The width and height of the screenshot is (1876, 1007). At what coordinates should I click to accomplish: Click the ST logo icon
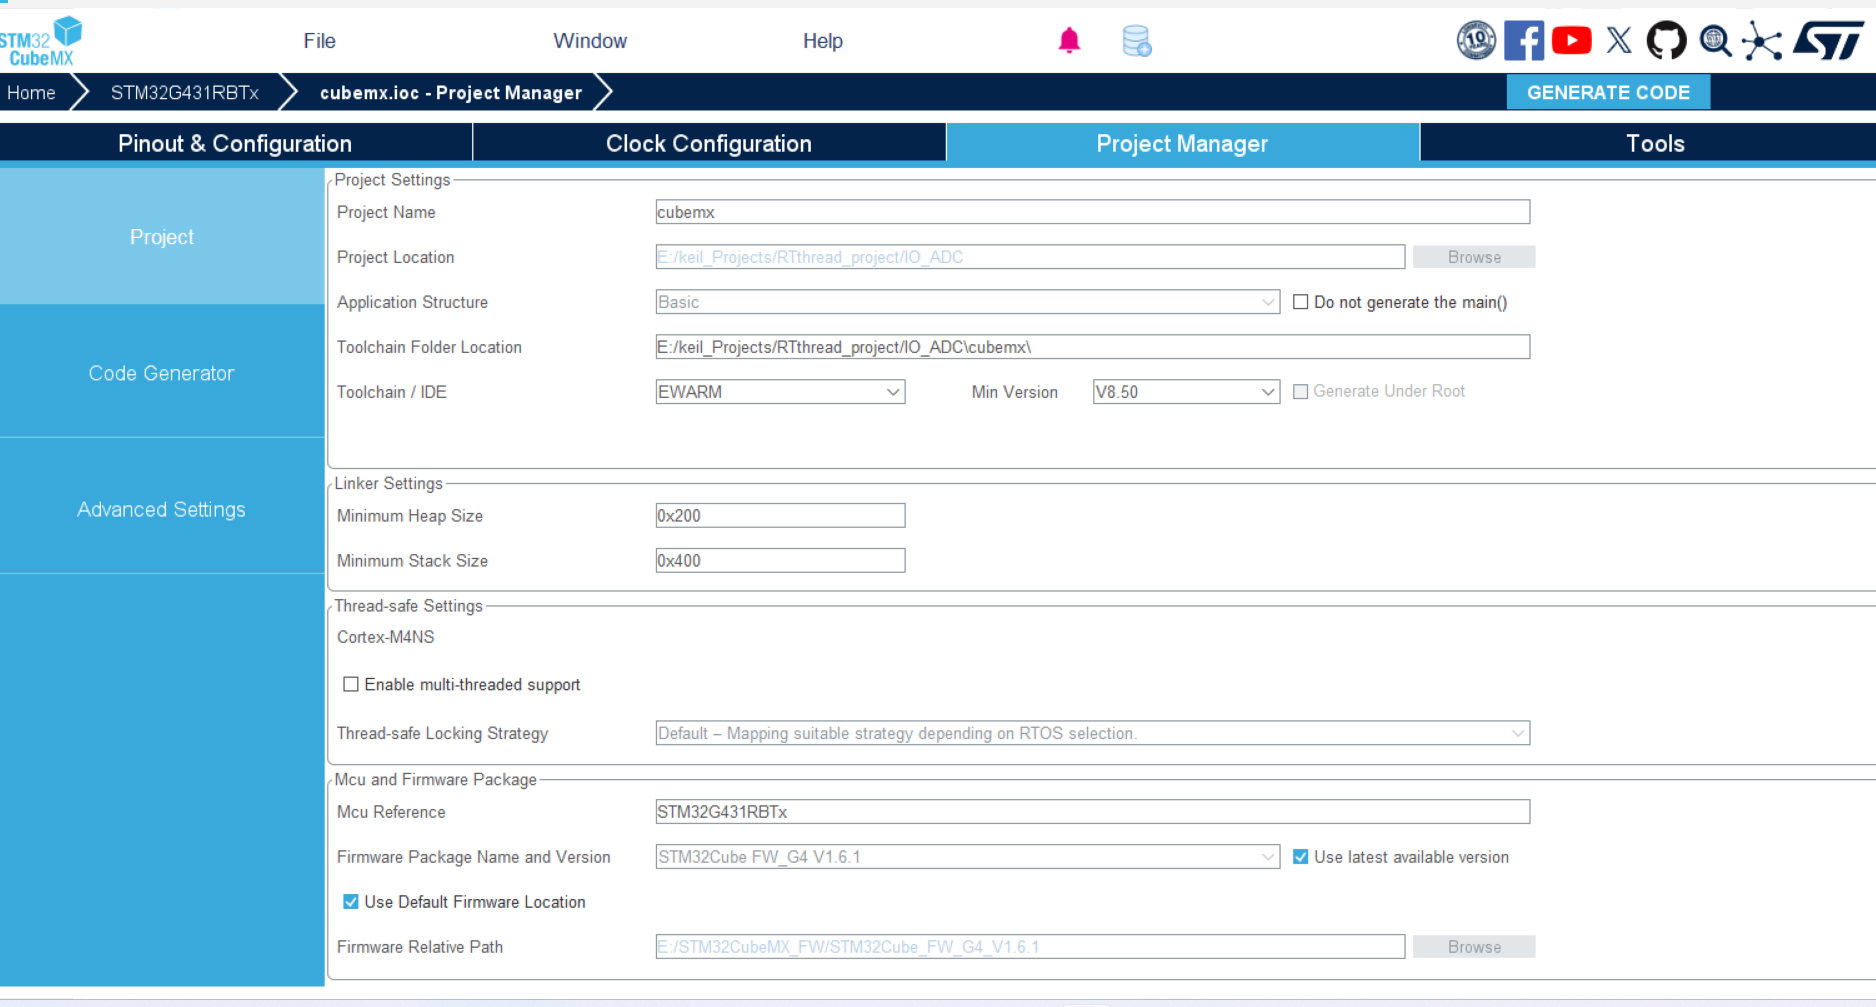point(1828,41)
